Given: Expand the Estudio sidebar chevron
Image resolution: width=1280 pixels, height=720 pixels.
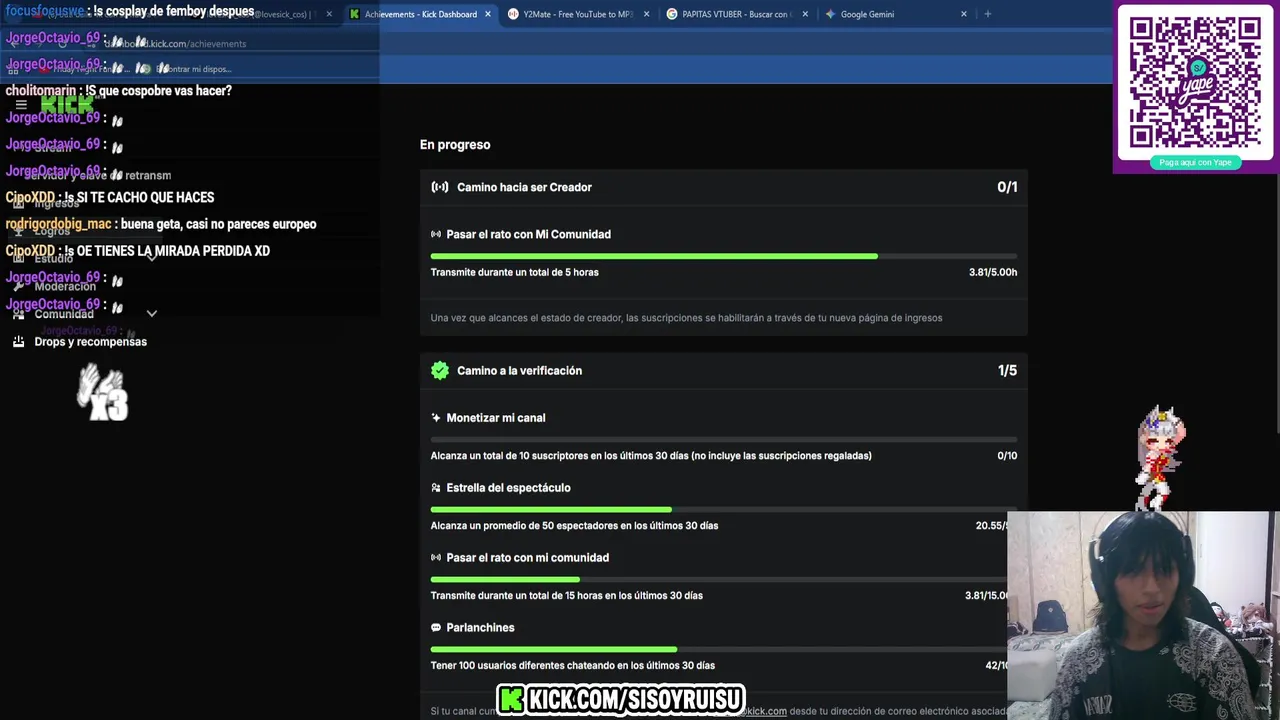Looking at the screenshot, I should point(152,258).
